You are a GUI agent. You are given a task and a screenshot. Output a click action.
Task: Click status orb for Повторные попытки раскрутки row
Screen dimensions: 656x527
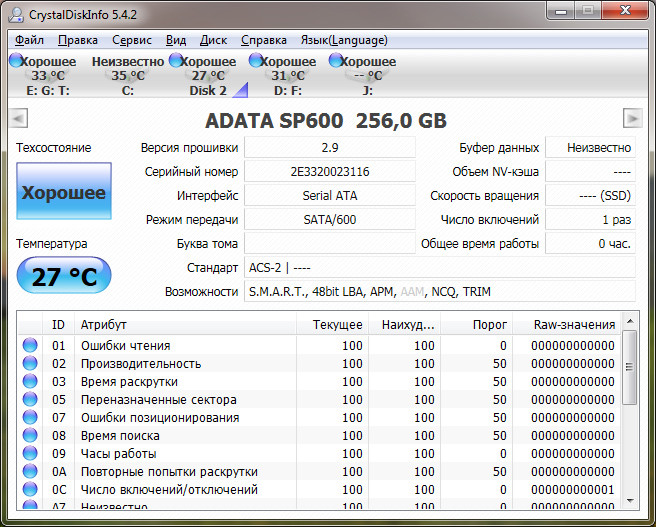[30, 471]
